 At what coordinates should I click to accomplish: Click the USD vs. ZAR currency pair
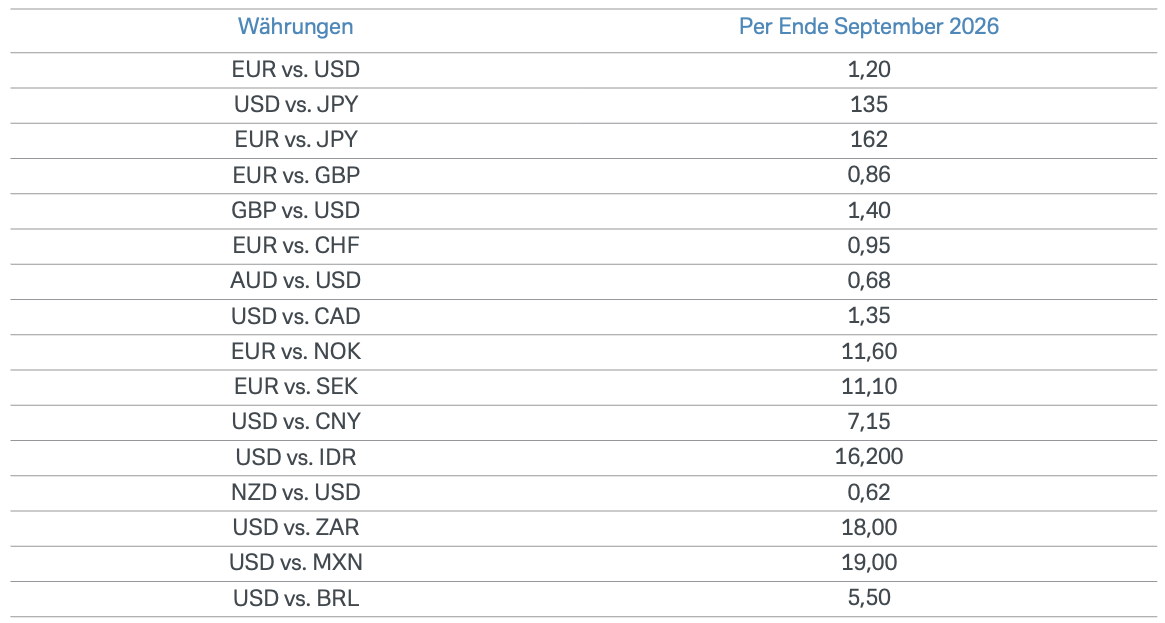(295, 528)
